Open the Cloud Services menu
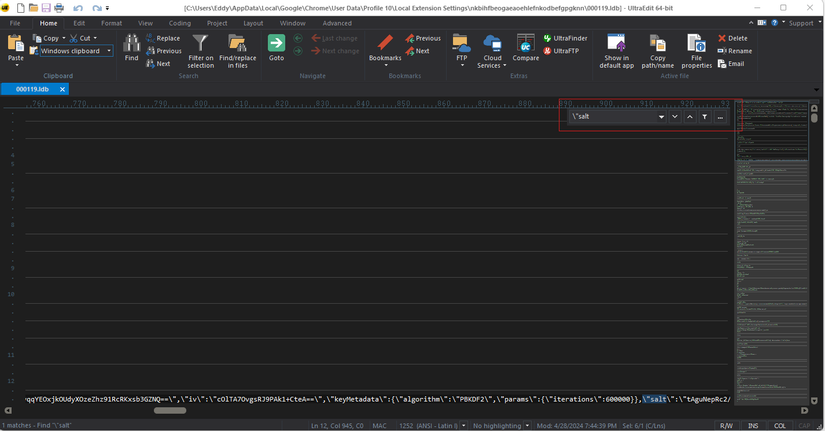Image resolution: width=825 pixels, height=431 pixels. tap(492, 51)
